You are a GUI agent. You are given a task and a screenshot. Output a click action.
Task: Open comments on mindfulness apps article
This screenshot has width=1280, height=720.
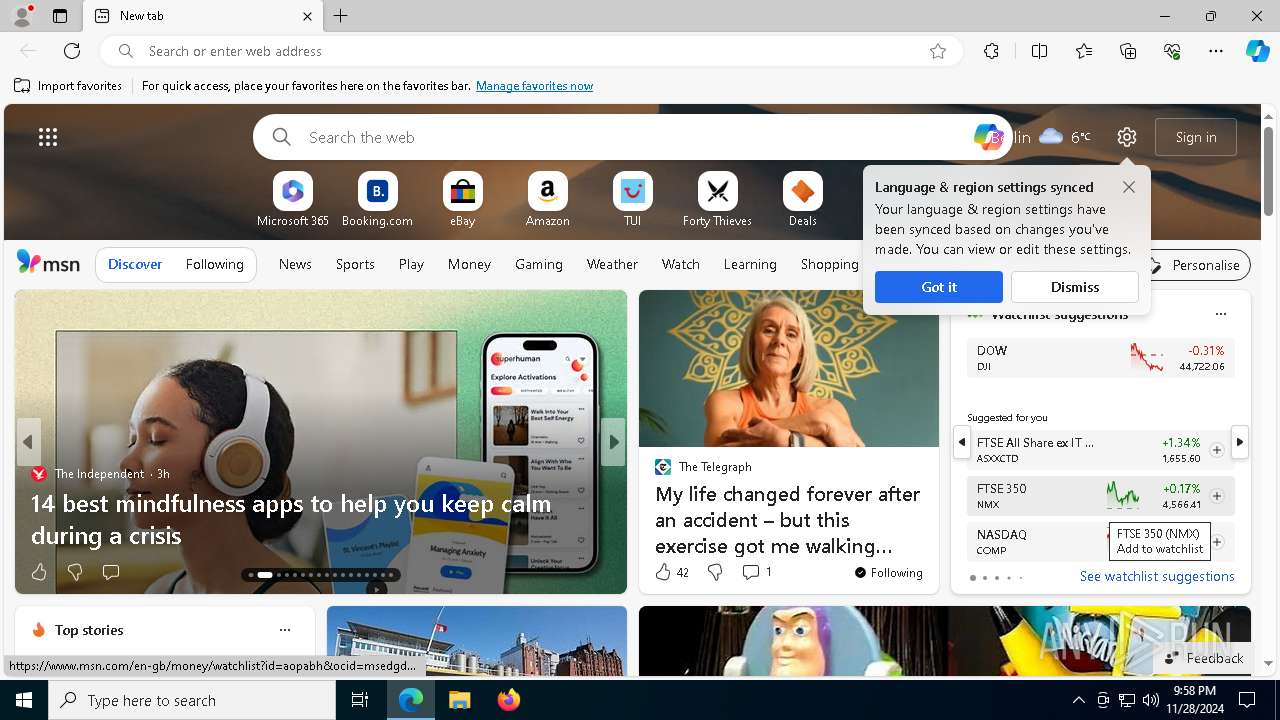111,572
